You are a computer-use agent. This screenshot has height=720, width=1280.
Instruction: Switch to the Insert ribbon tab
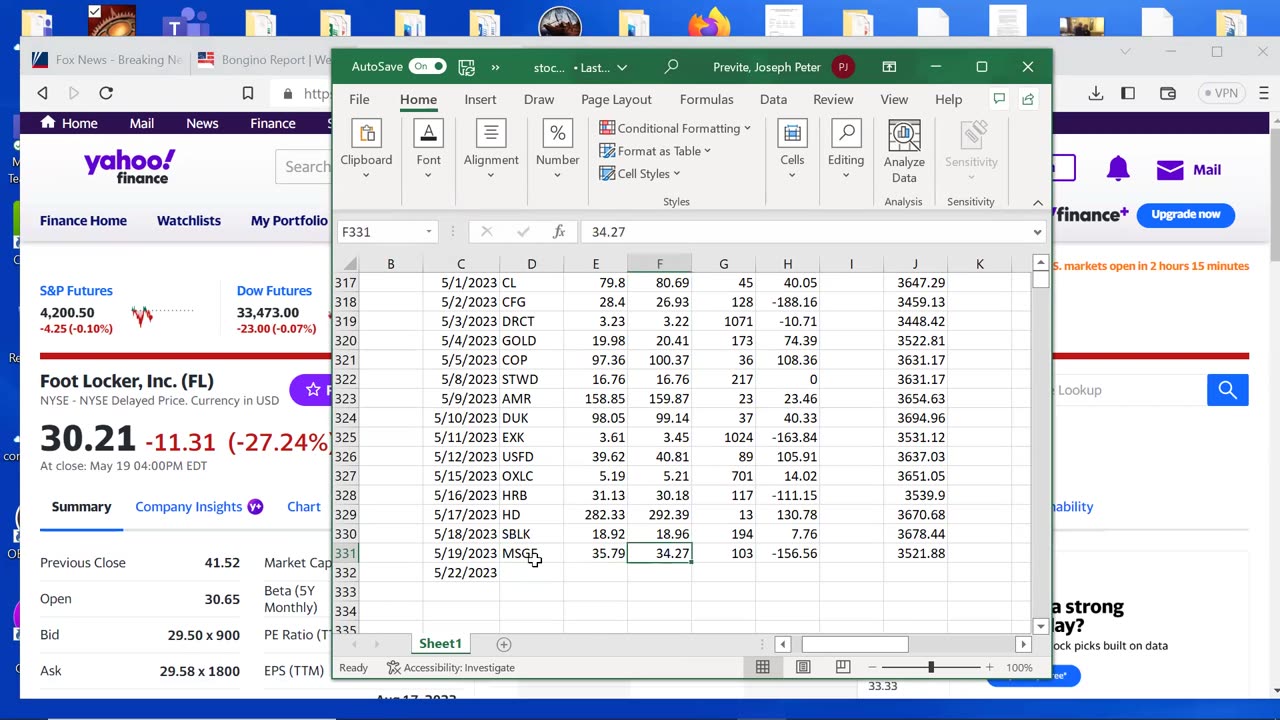[480, 99]
